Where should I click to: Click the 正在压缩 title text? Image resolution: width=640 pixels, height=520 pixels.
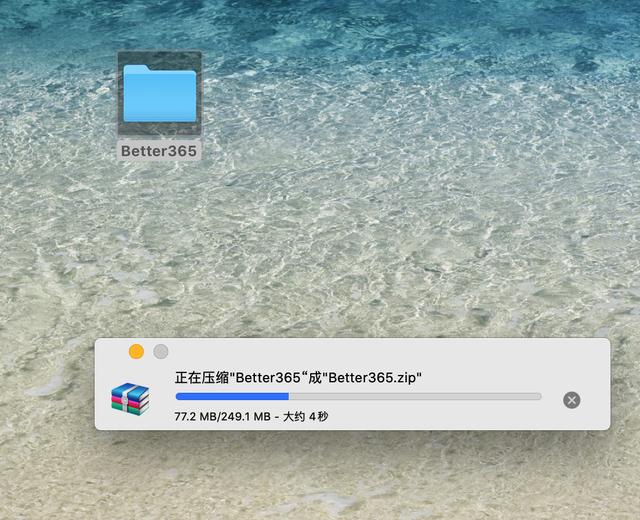(202, 378)
